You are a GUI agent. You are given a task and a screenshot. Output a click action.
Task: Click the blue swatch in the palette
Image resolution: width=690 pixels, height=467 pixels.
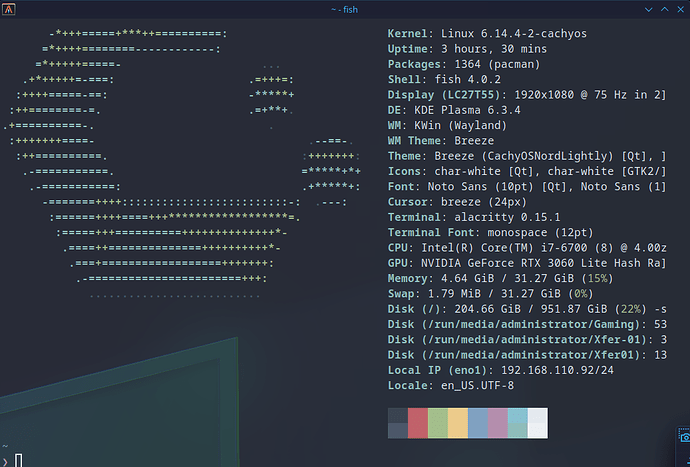click(478, 423)
